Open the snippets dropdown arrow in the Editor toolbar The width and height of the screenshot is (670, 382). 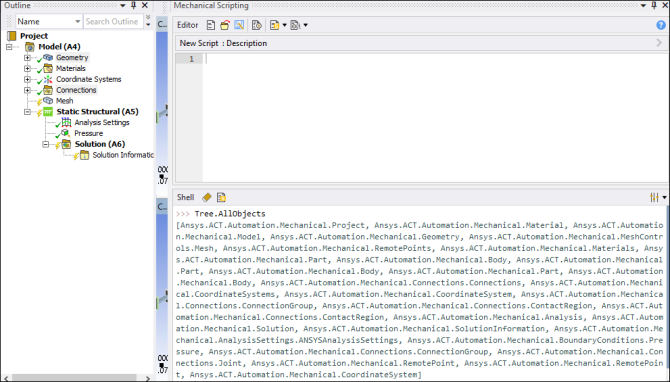tap(285, 26)
